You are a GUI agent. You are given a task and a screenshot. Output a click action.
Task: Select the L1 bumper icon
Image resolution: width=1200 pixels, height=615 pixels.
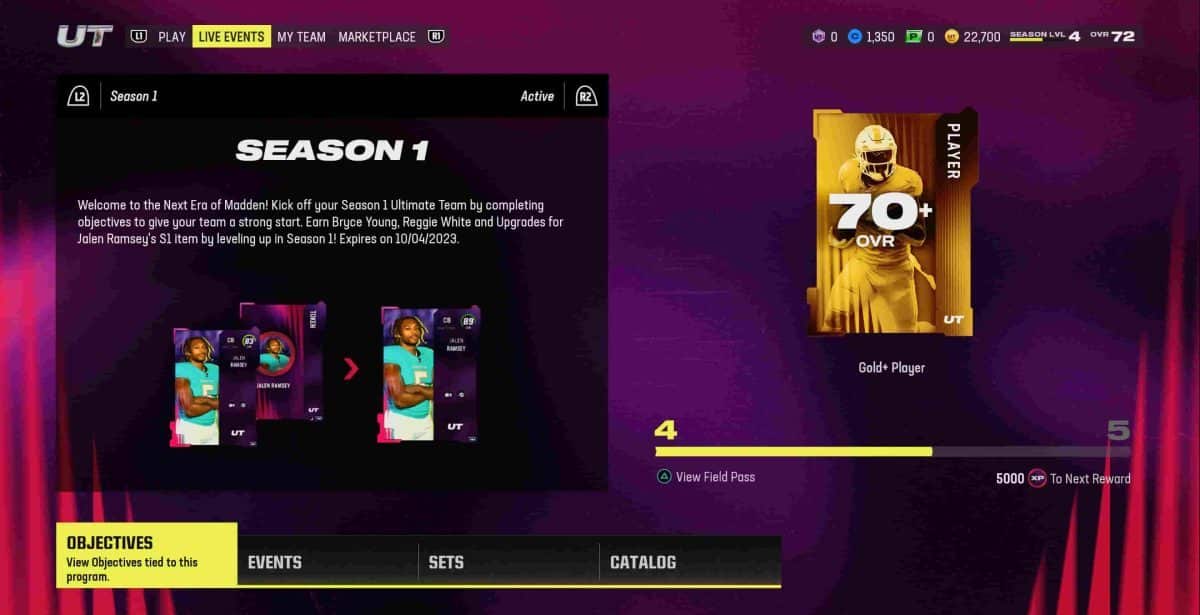pos(138,36)
